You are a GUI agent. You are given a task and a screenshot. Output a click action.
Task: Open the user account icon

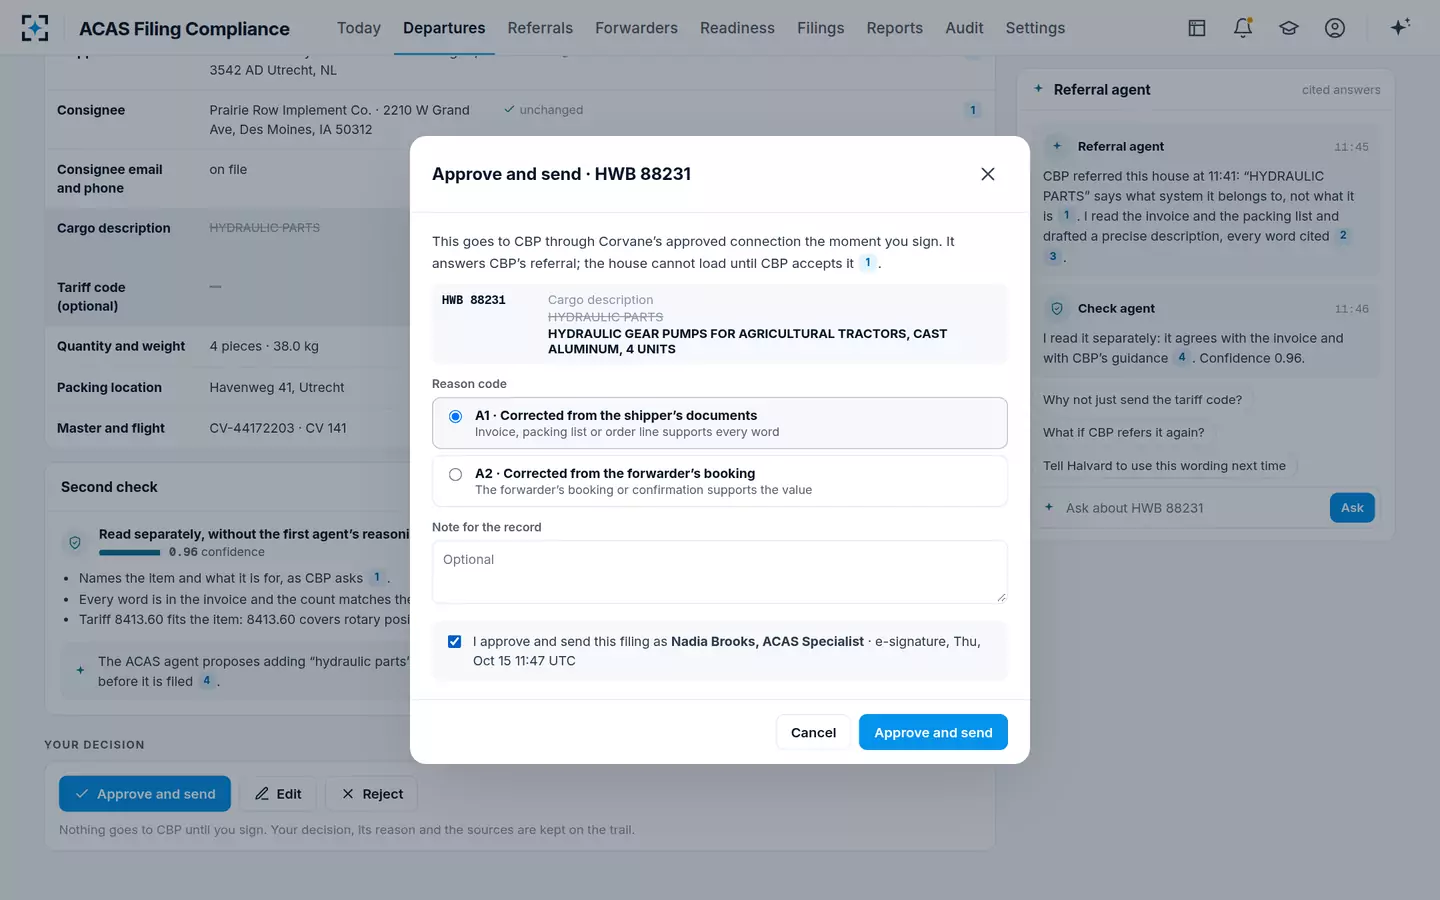pyautogui.click(x=1335, y=28)
